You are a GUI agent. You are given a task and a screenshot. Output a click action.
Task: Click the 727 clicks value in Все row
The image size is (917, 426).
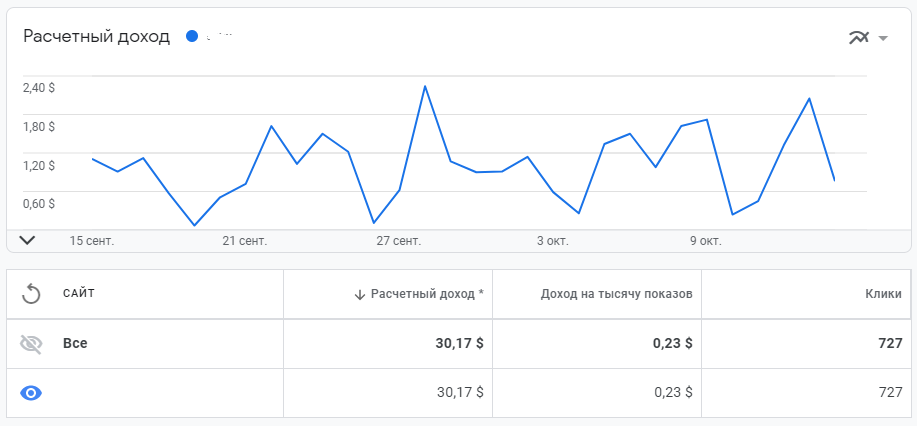click(890, 343)
